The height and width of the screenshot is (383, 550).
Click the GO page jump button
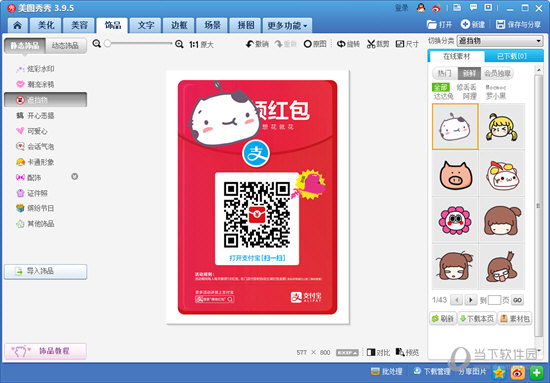point(517,300)
